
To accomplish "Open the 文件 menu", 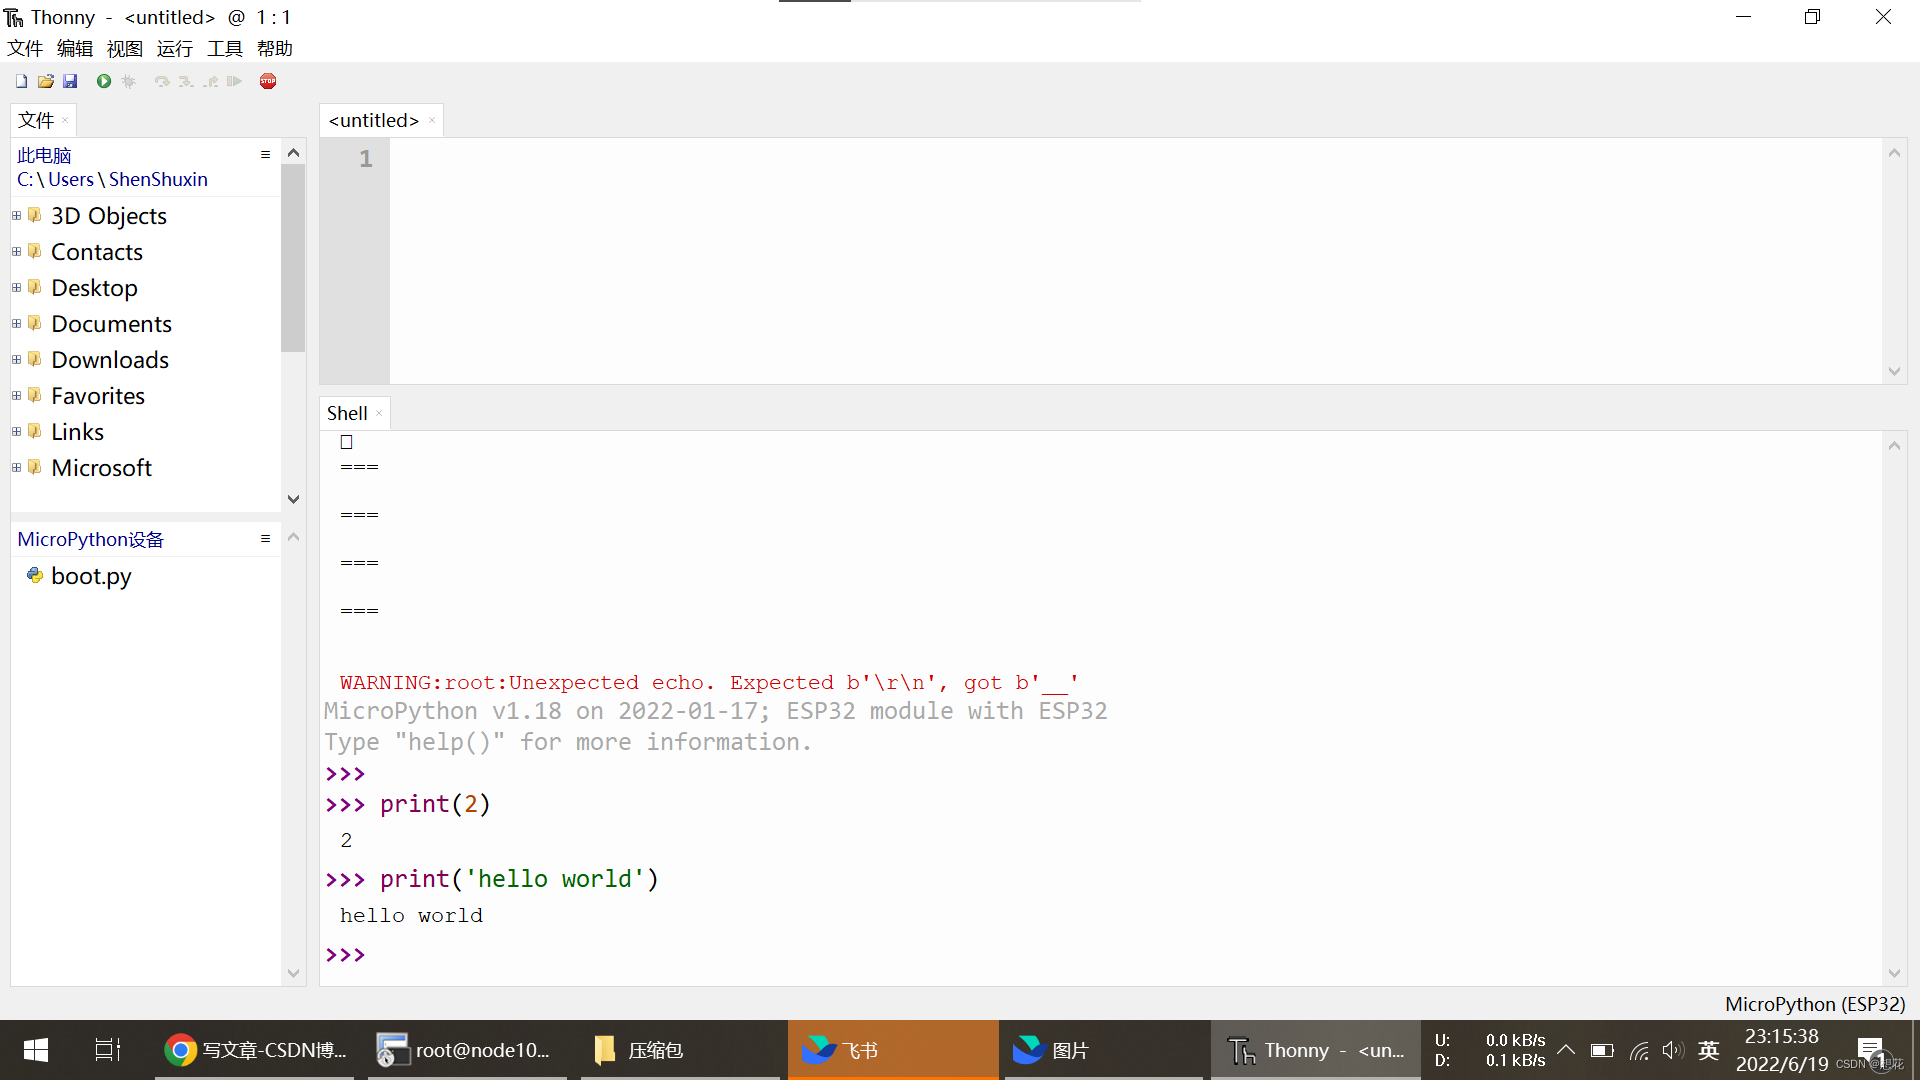I will tap(24, 49).
